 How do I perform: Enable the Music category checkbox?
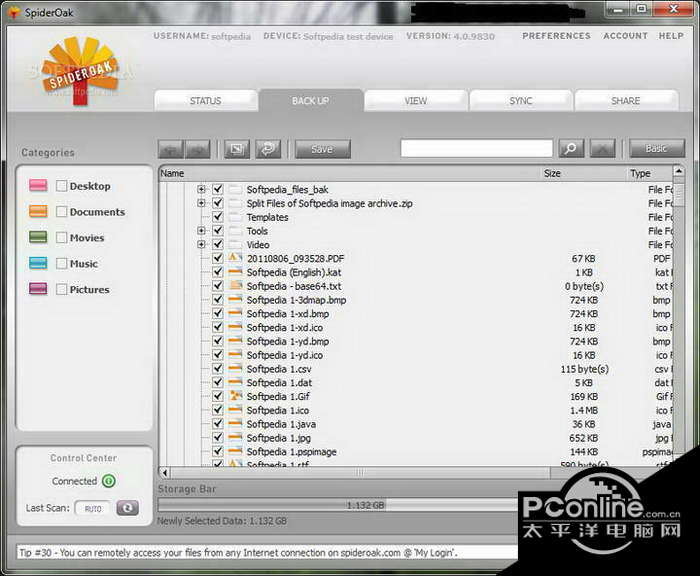pos(62,263)
